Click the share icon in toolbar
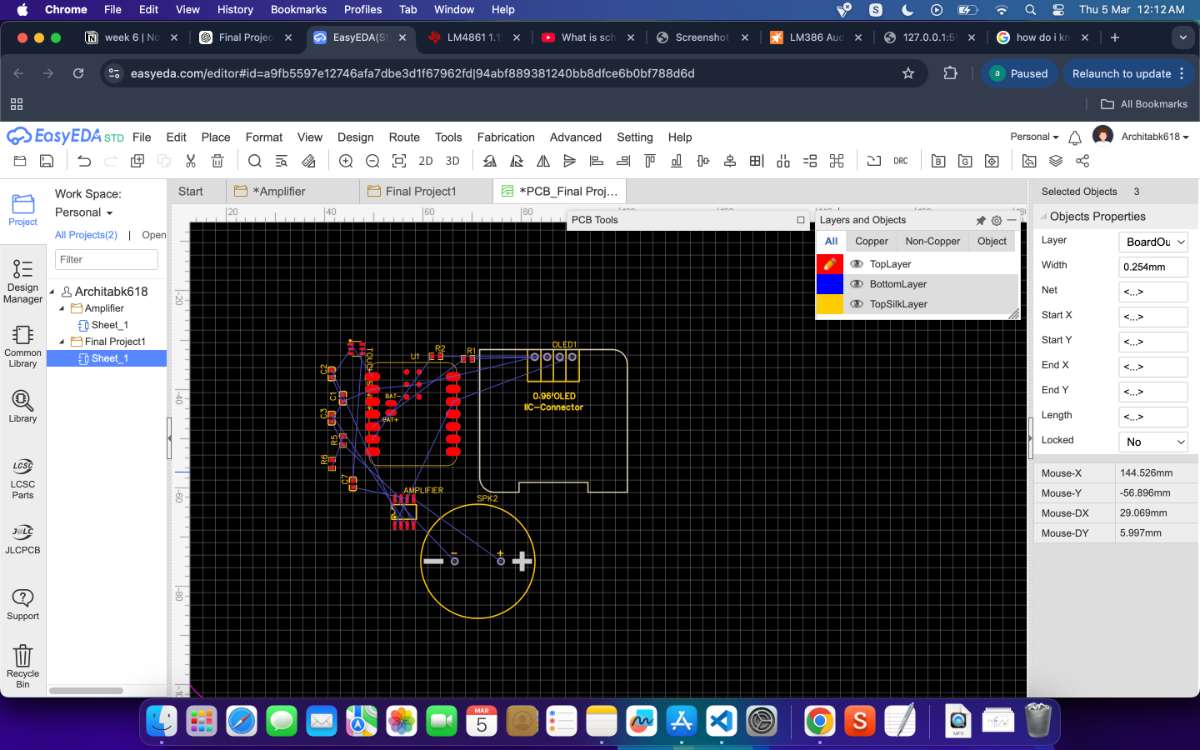 1082,161
